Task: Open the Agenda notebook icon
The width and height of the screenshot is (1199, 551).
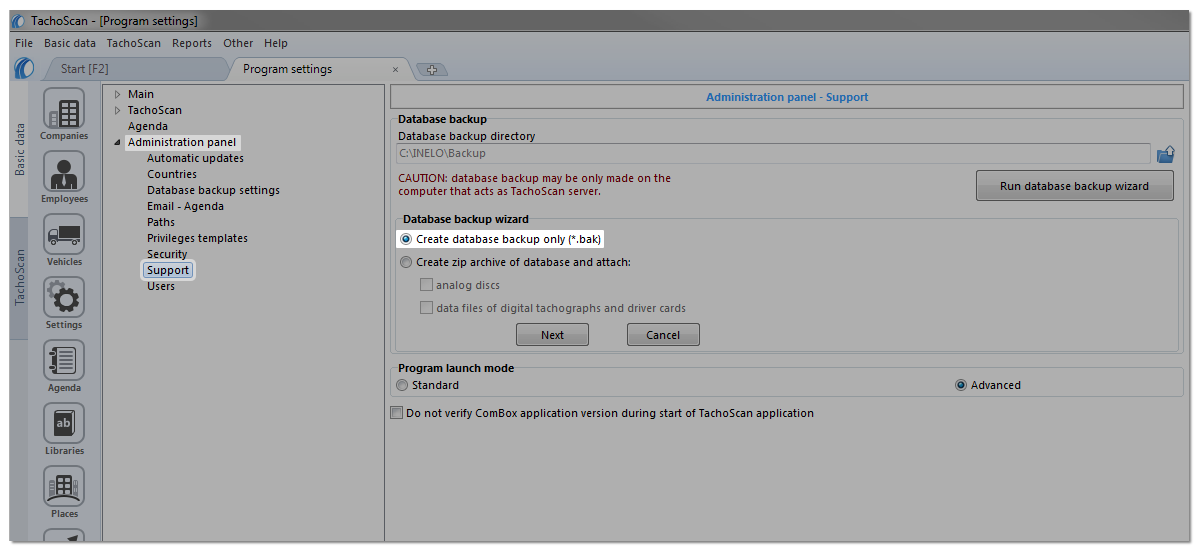Action: point(64,360)
